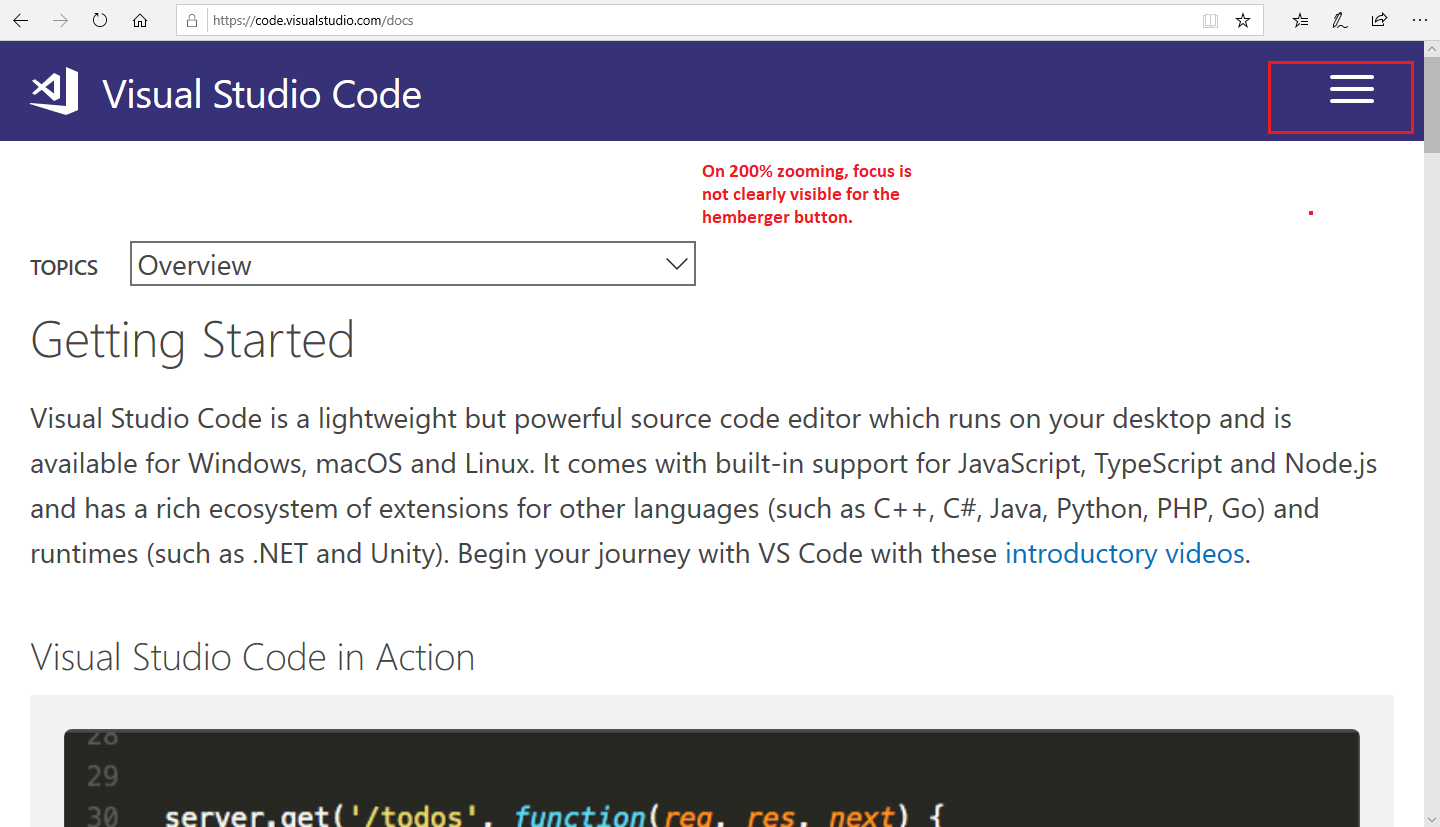Start a Web Notes annotation

point(1339,20)
